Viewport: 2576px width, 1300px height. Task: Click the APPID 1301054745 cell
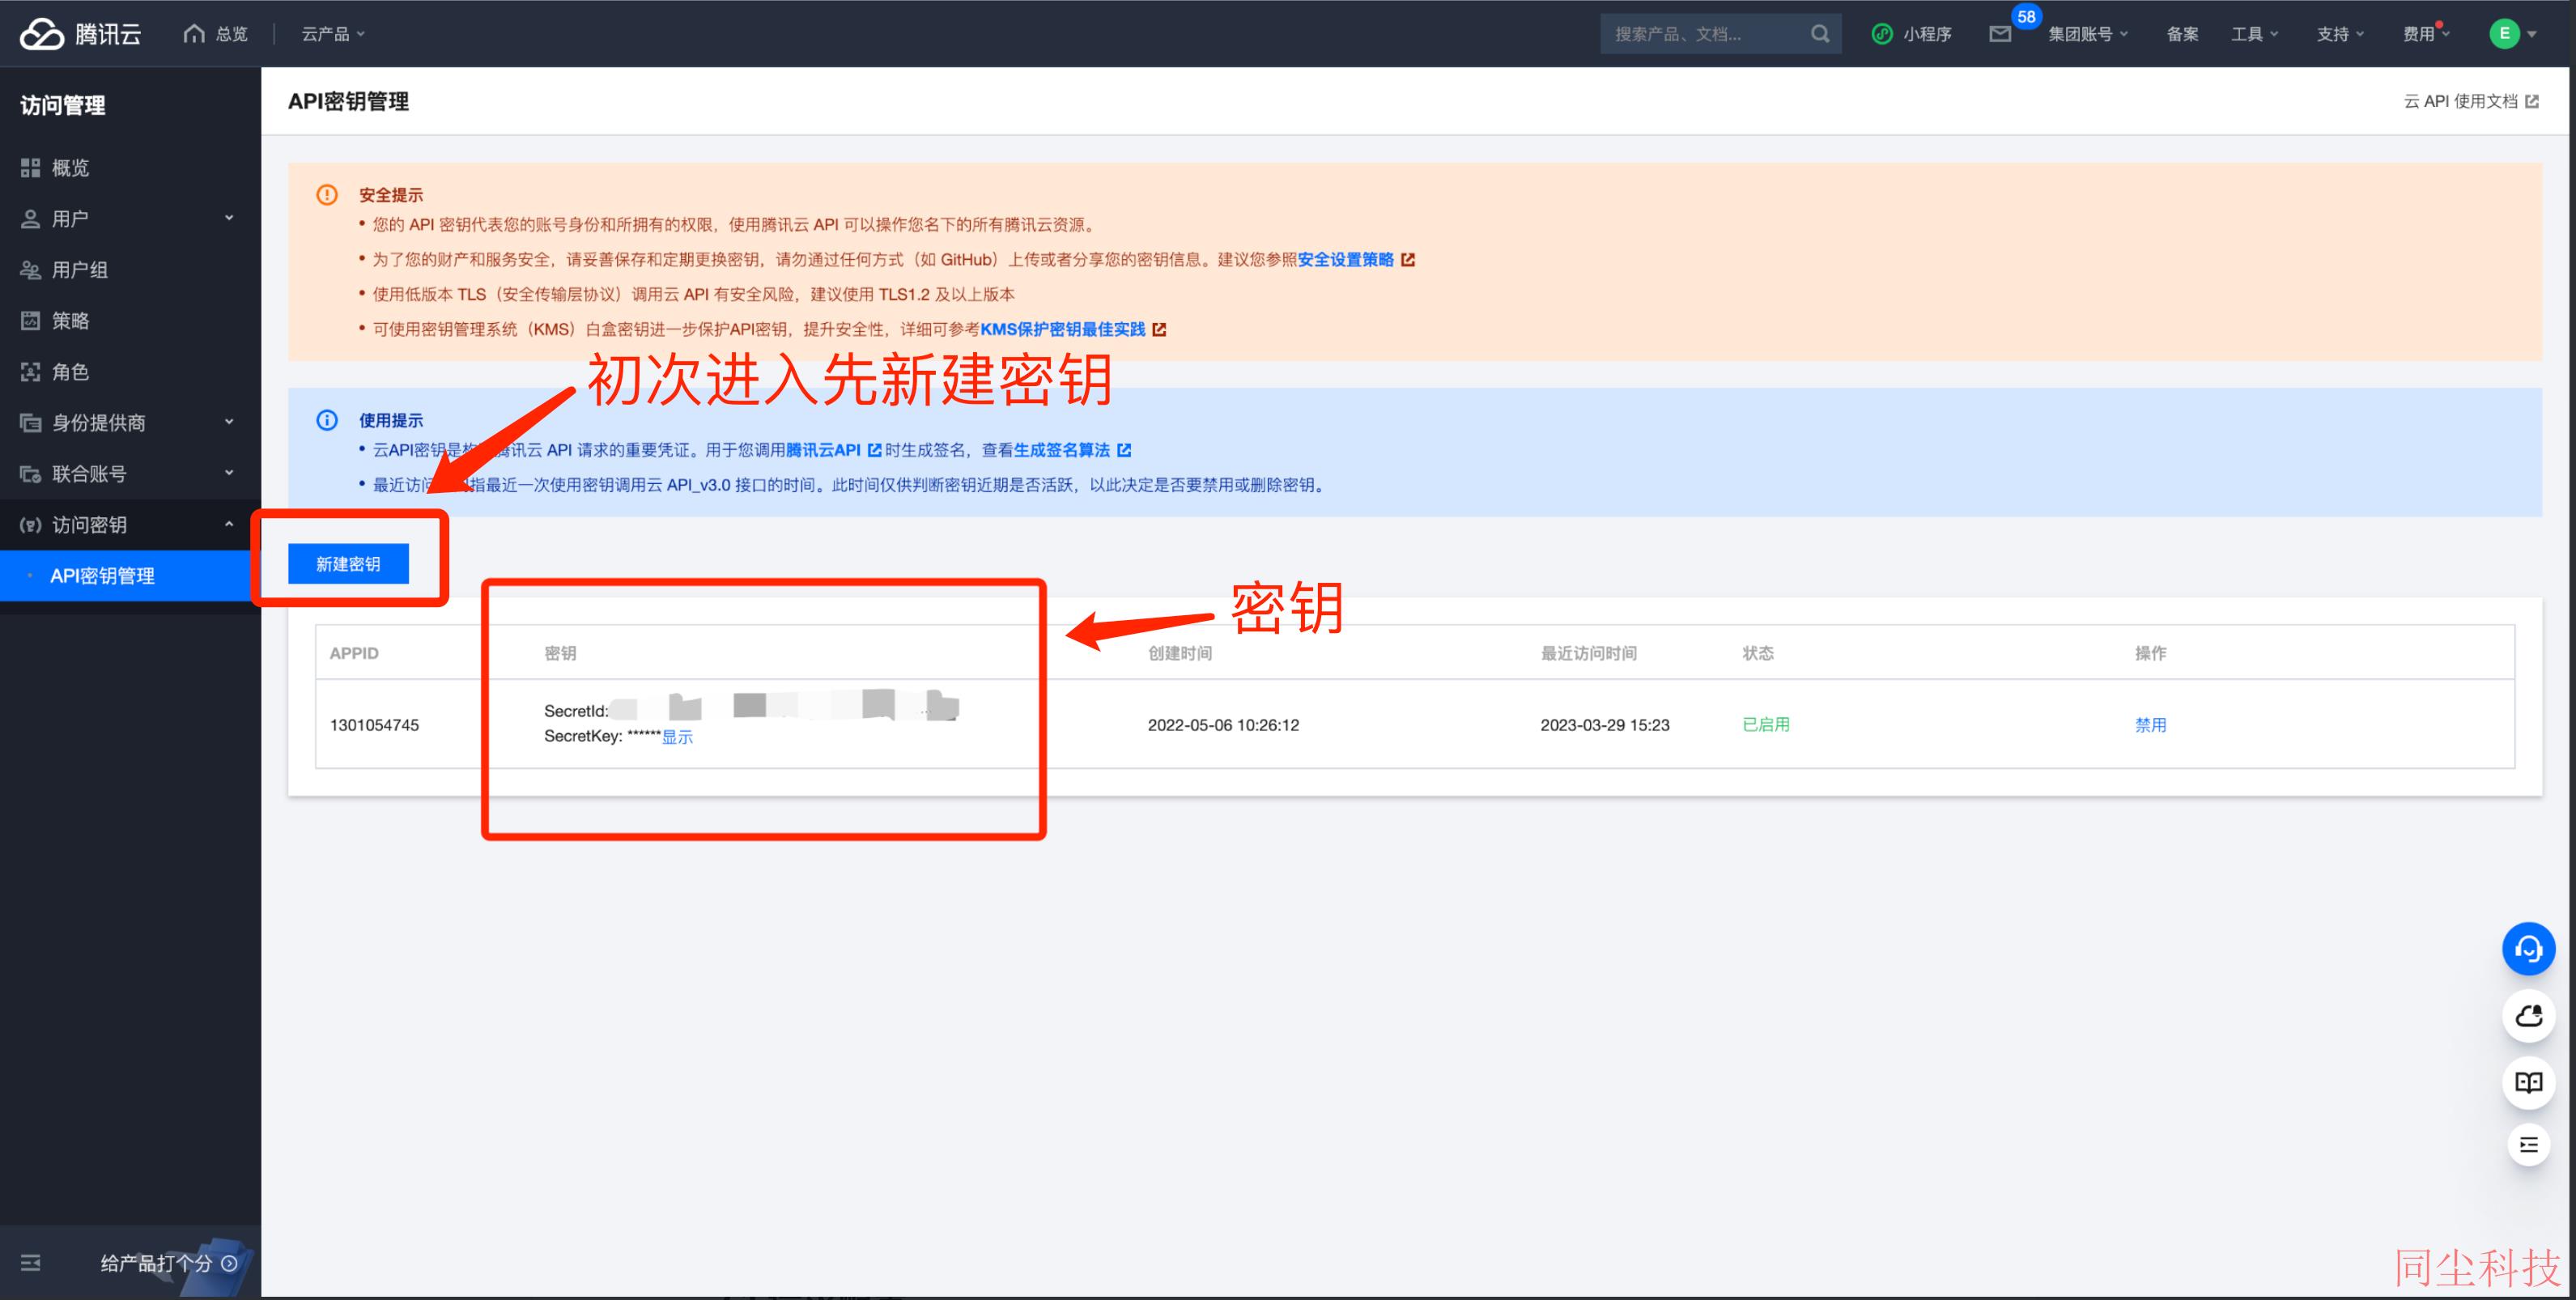[374, 725]
